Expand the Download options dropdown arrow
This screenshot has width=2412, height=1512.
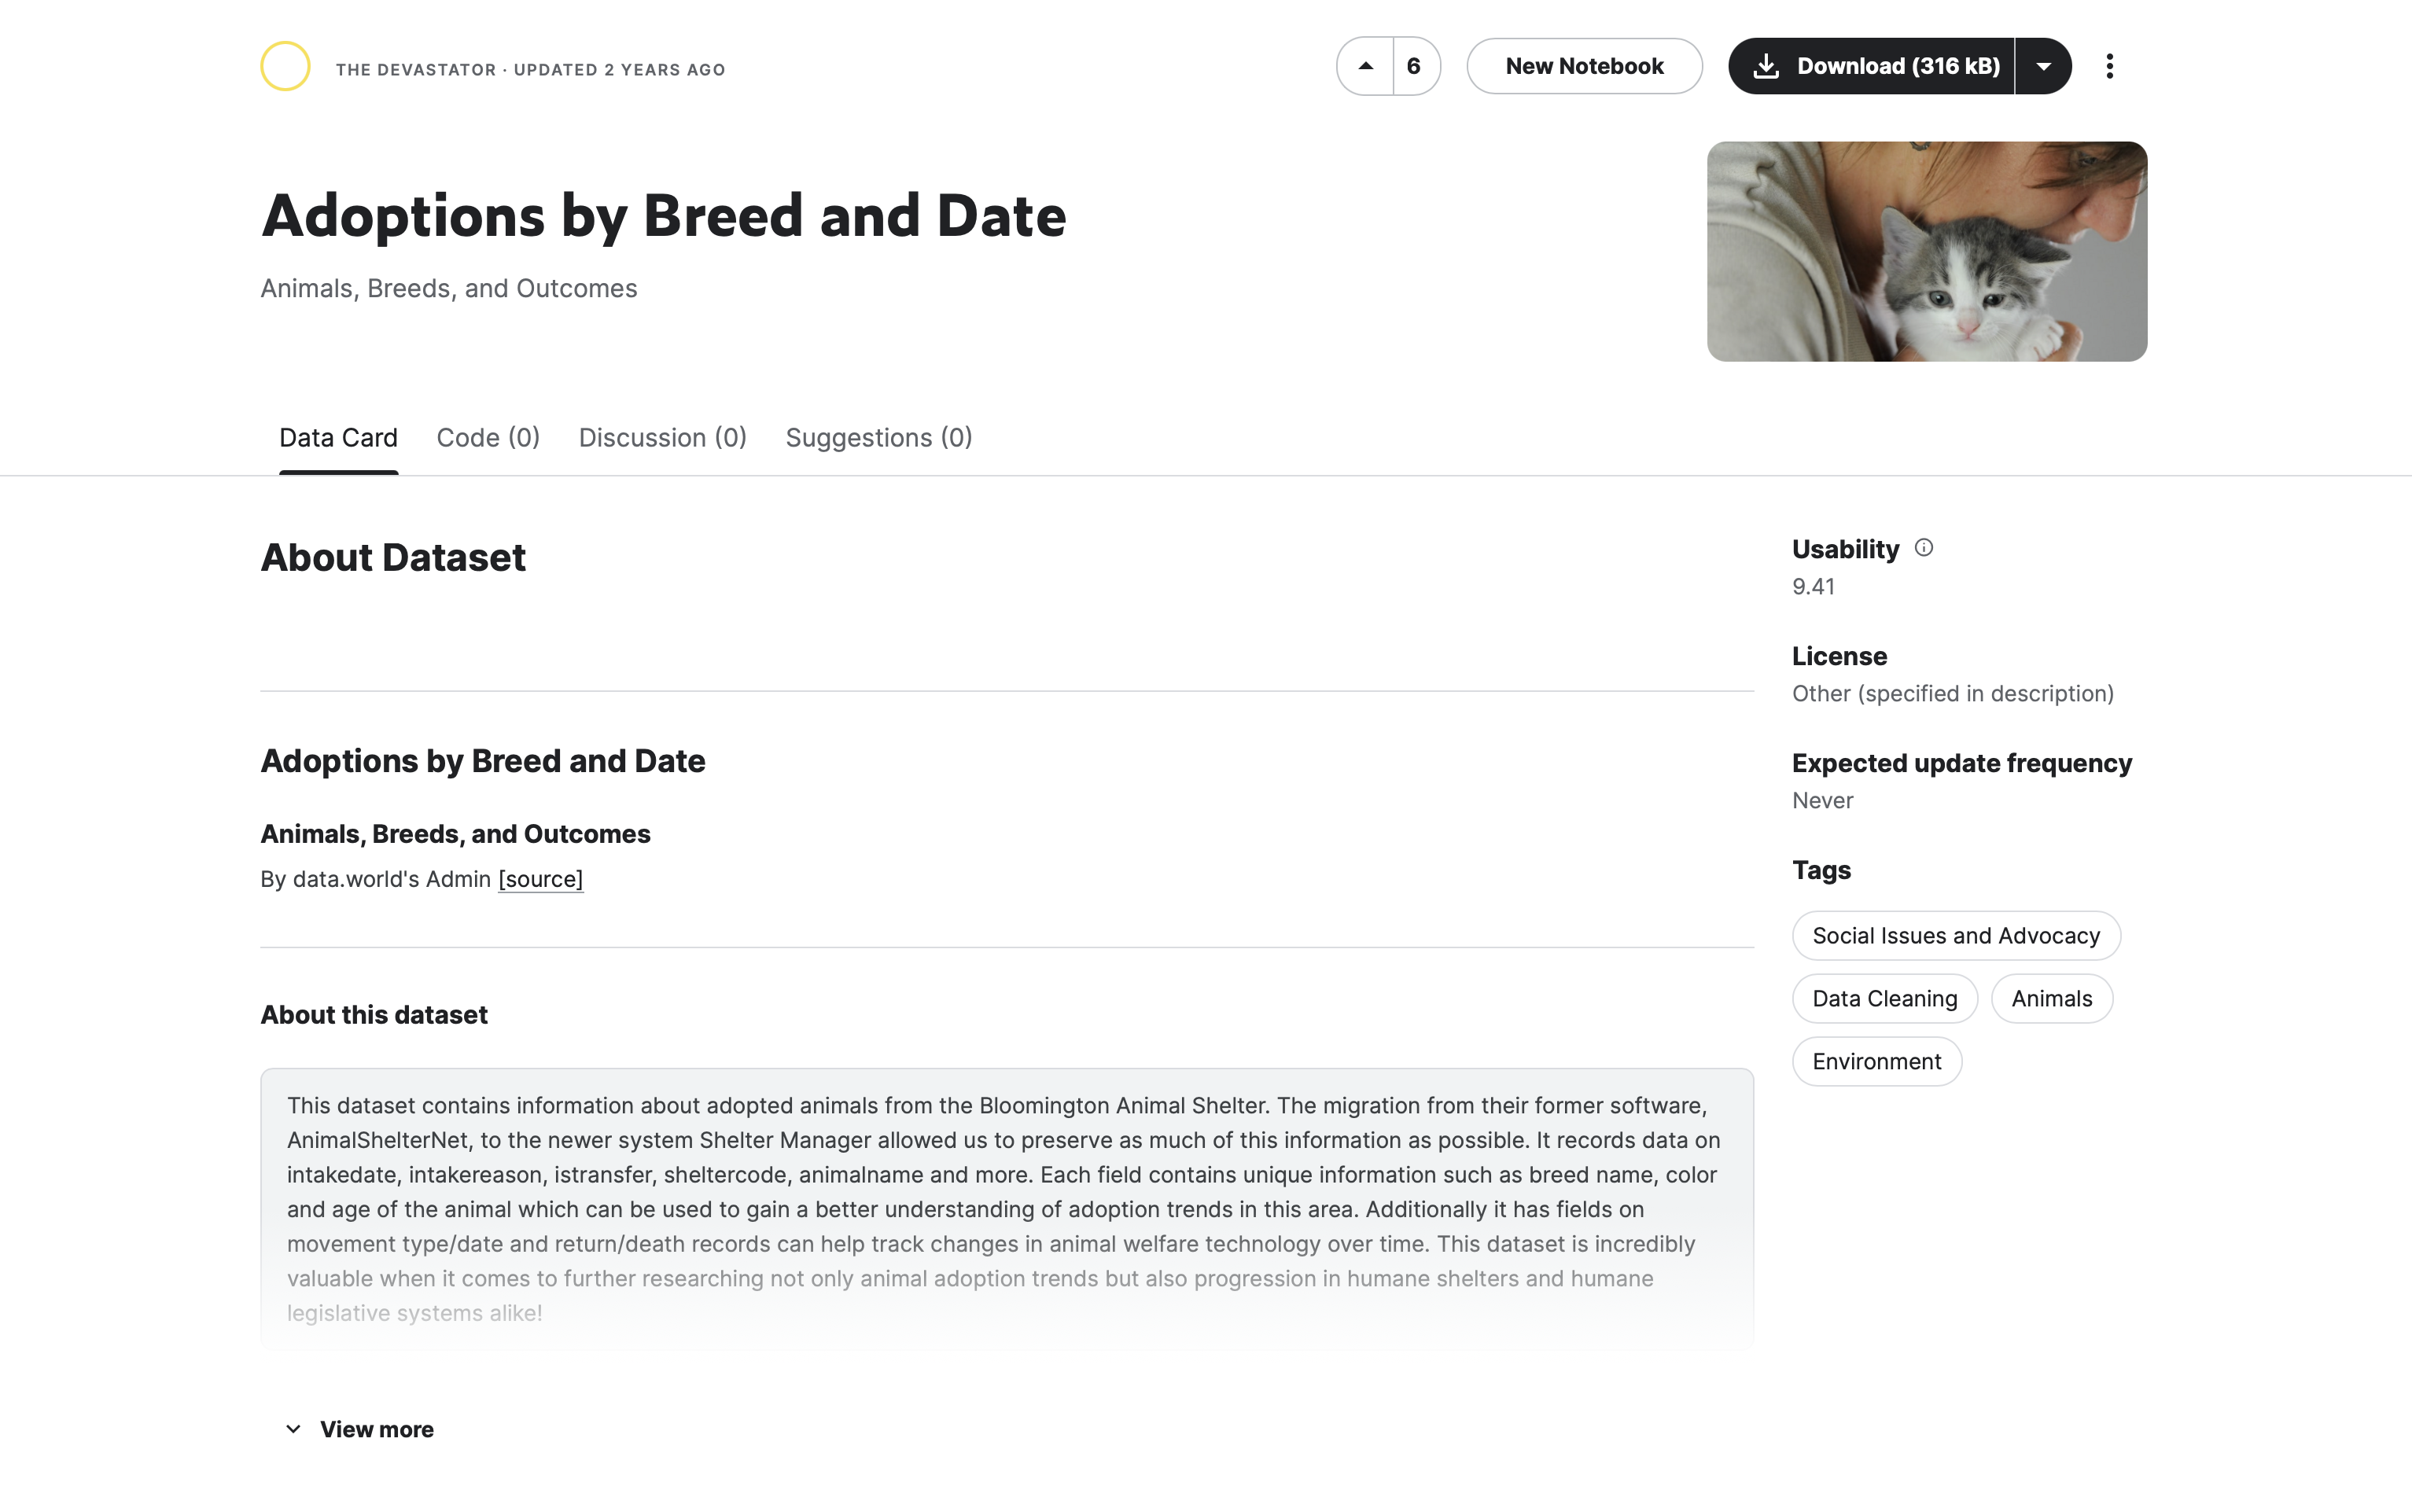click(2043, 66)
